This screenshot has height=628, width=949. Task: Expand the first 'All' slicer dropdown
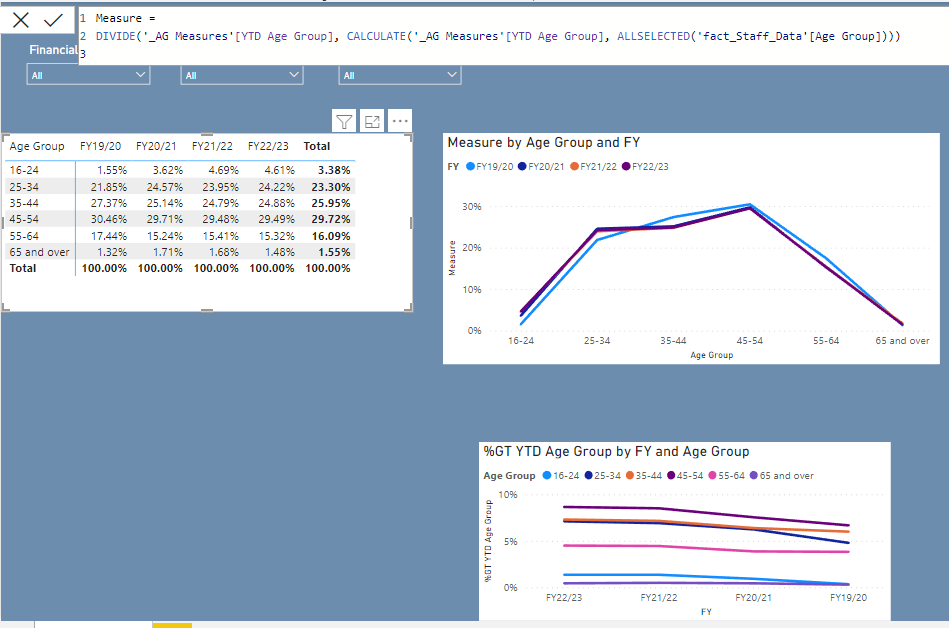click(139, 75)
